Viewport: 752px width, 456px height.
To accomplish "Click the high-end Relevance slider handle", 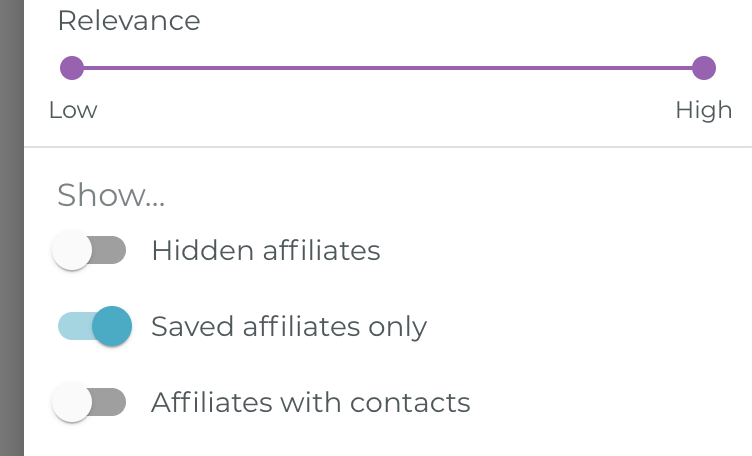I will [704, 68].
